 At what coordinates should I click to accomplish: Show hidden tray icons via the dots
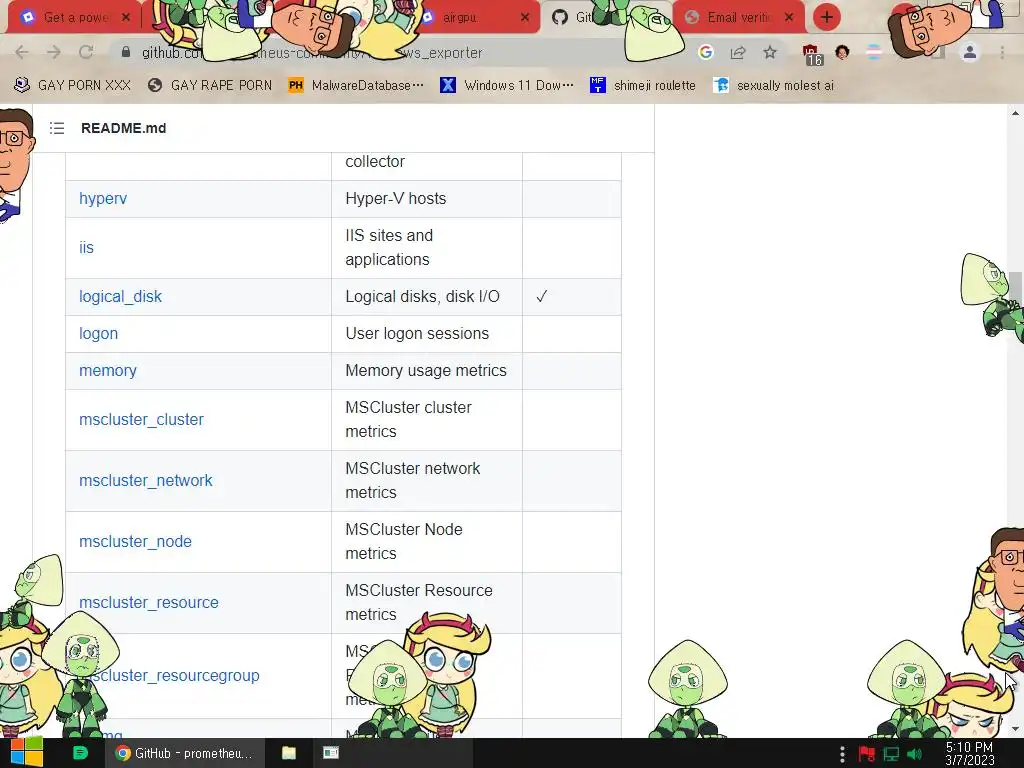point(842,754)
